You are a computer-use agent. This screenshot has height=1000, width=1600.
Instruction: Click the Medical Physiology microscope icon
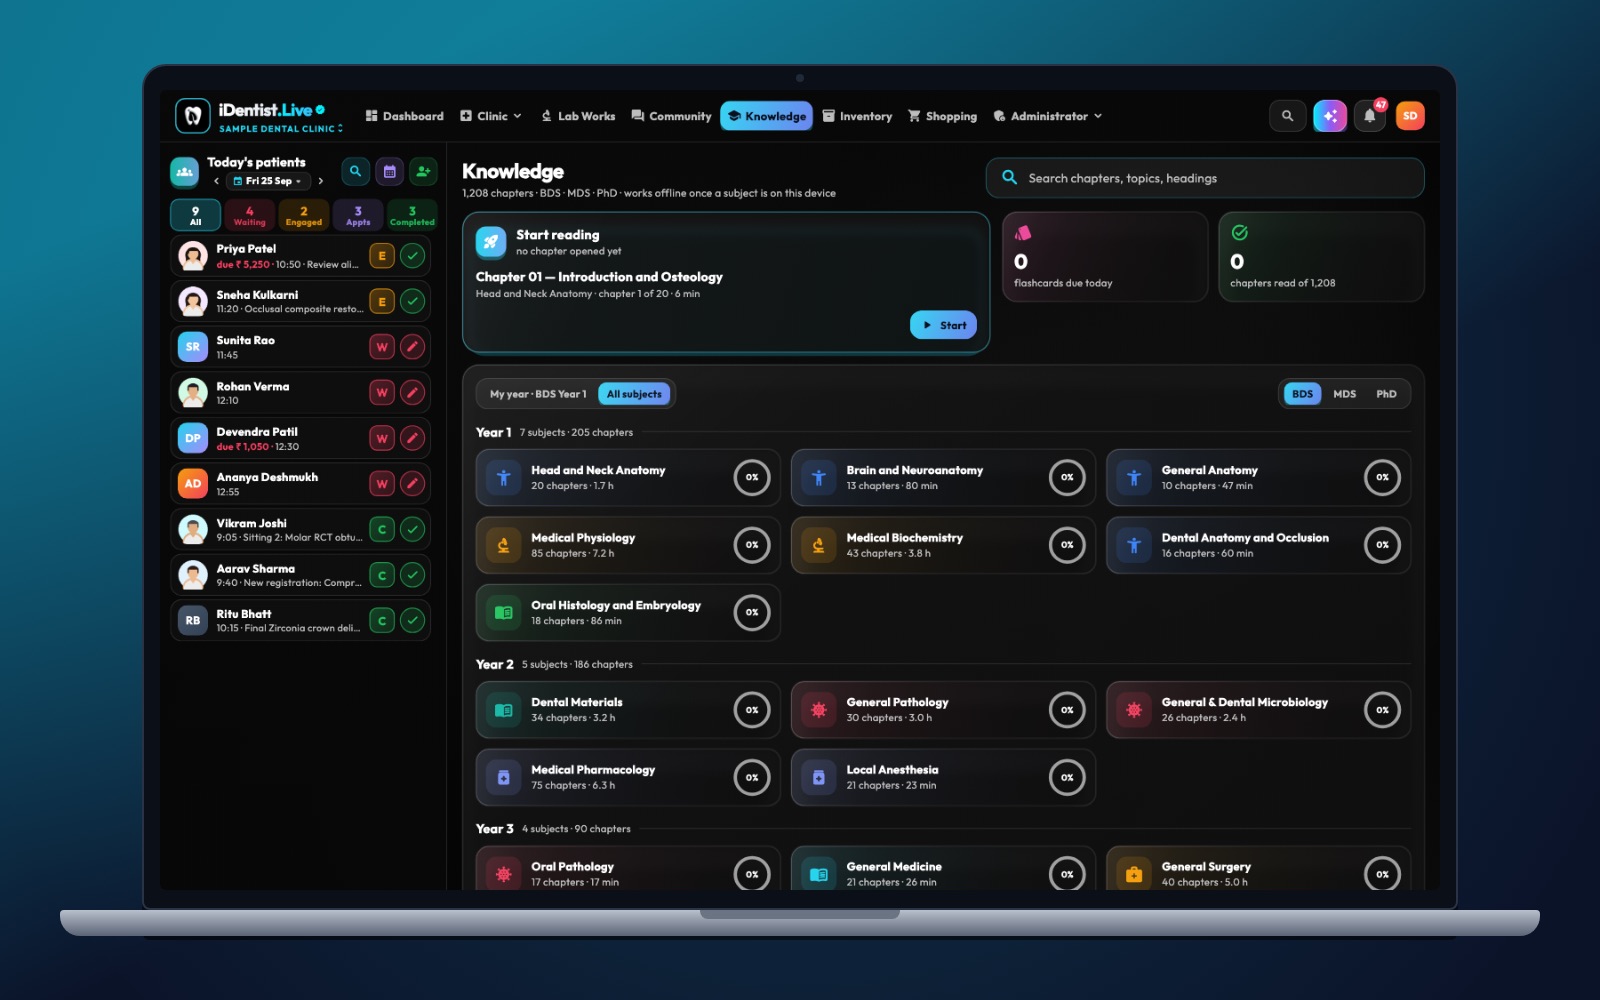(504, 545)
